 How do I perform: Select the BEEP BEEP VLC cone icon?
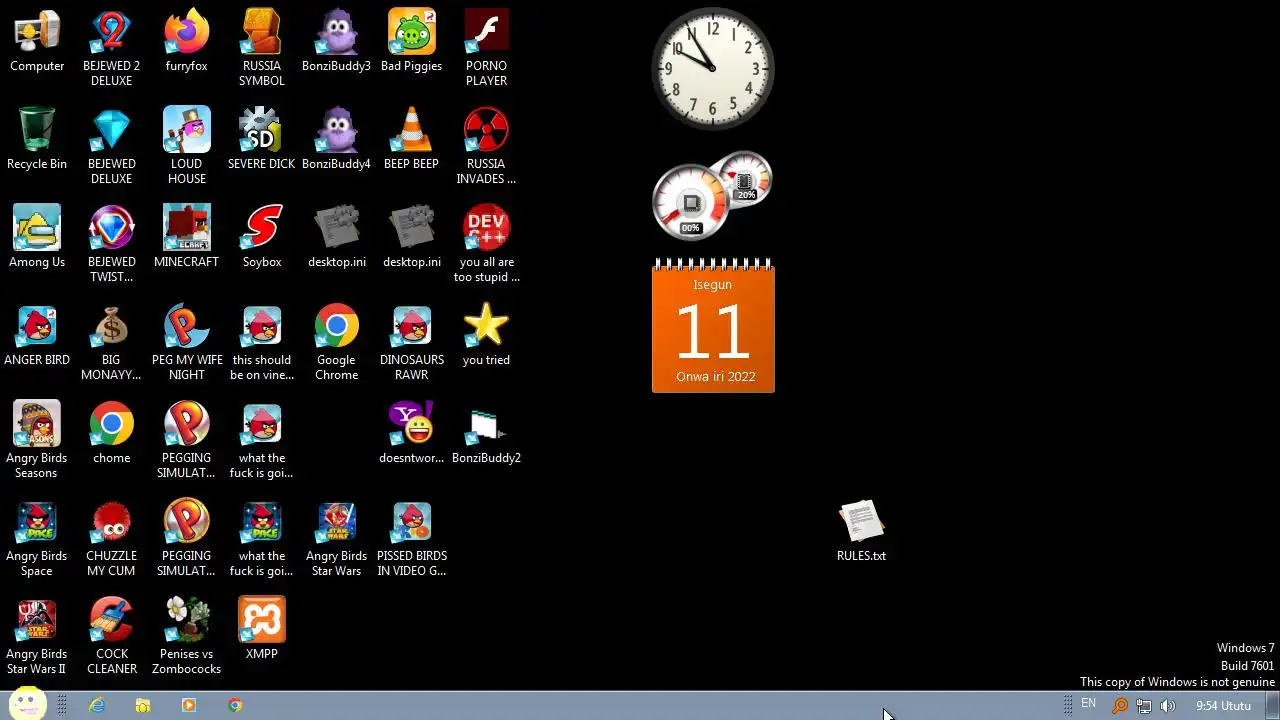click(x=412, y=140)
